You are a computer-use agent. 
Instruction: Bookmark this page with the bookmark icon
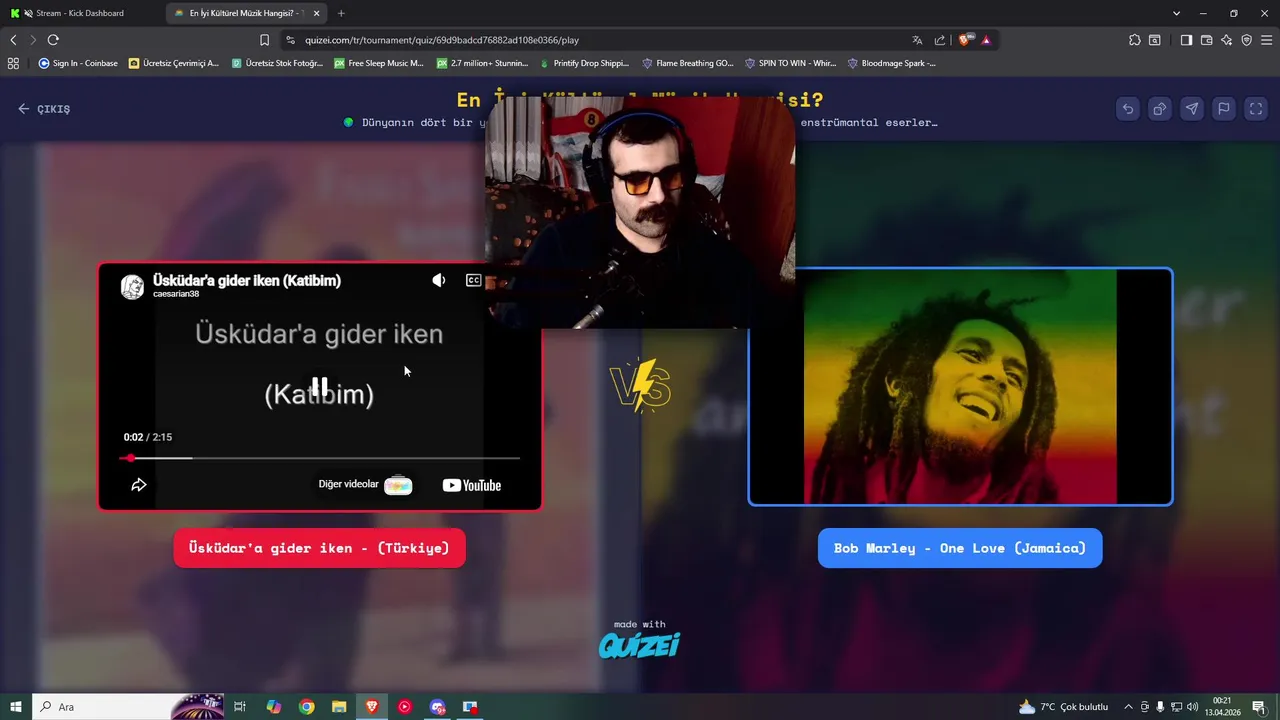[x=264, y=40]
